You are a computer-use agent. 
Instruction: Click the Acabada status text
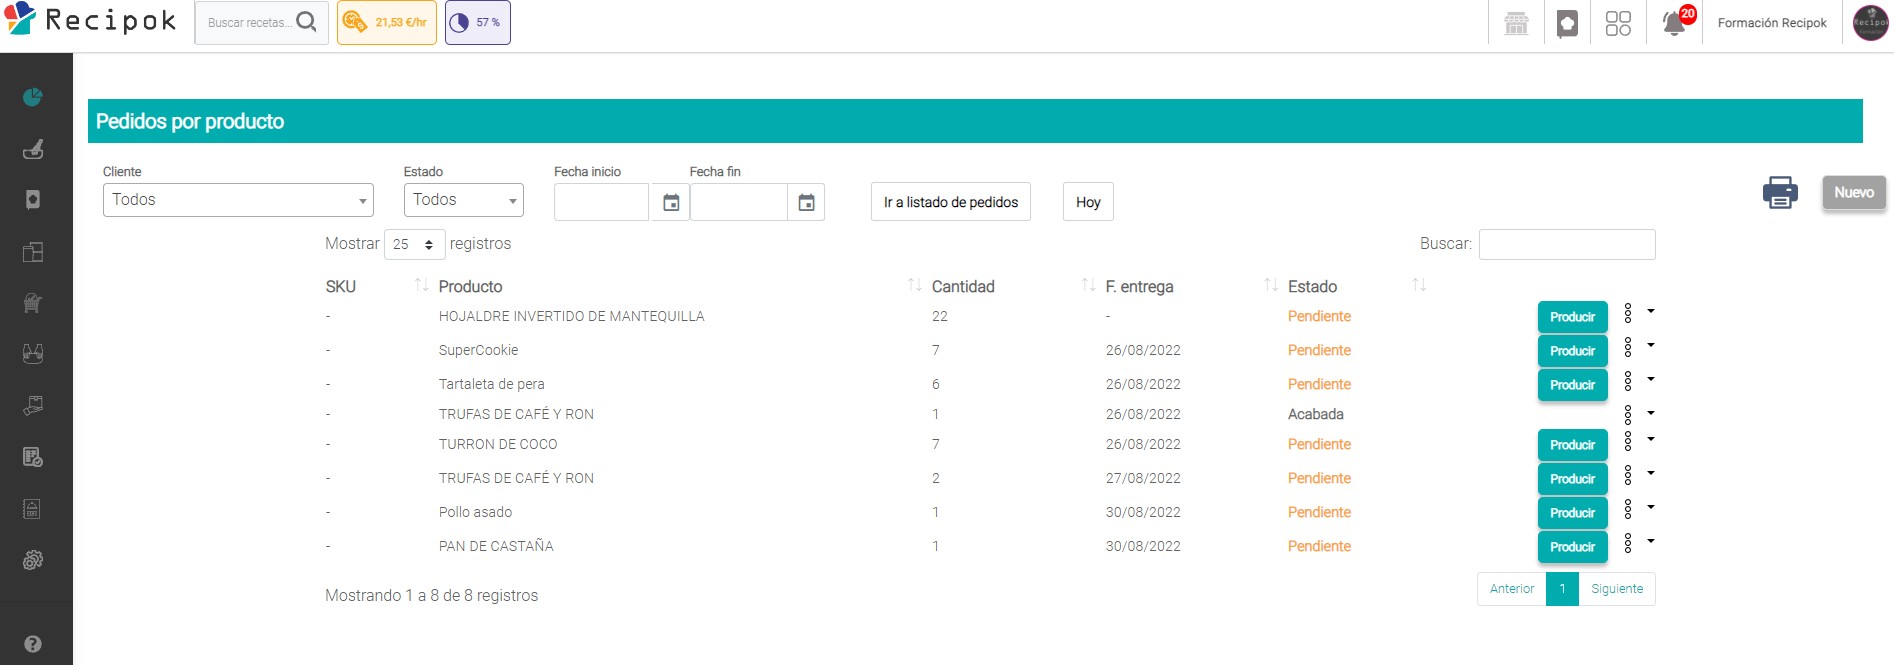click(1316, 414)
